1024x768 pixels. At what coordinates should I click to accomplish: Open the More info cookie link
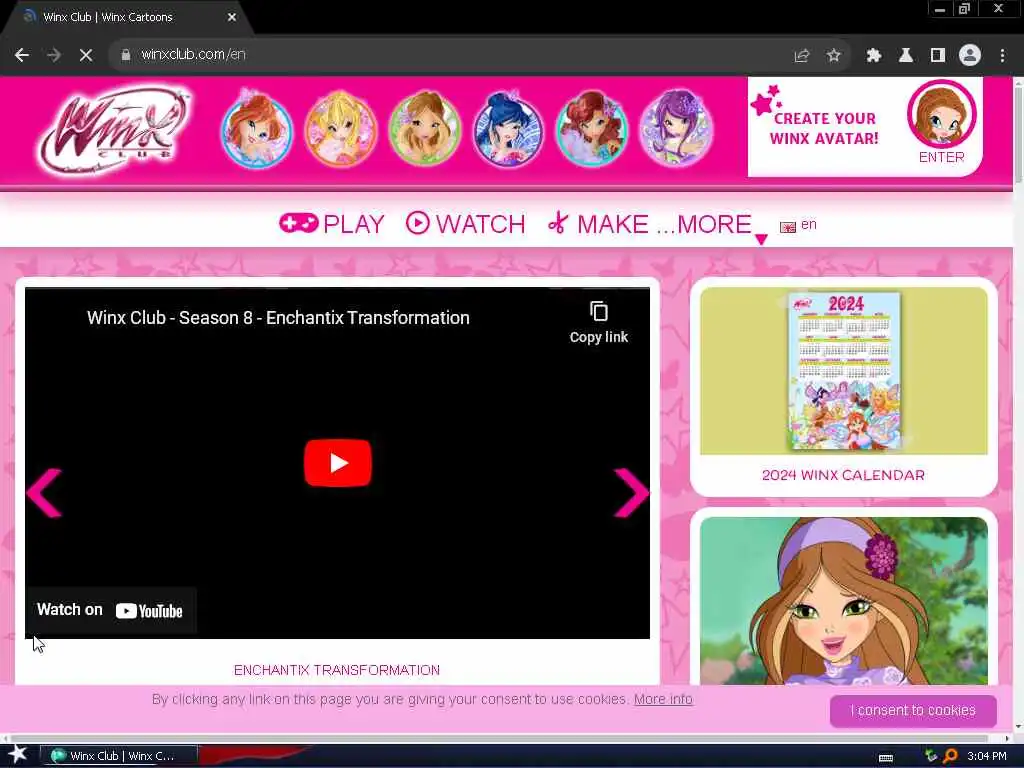[663, 699]
